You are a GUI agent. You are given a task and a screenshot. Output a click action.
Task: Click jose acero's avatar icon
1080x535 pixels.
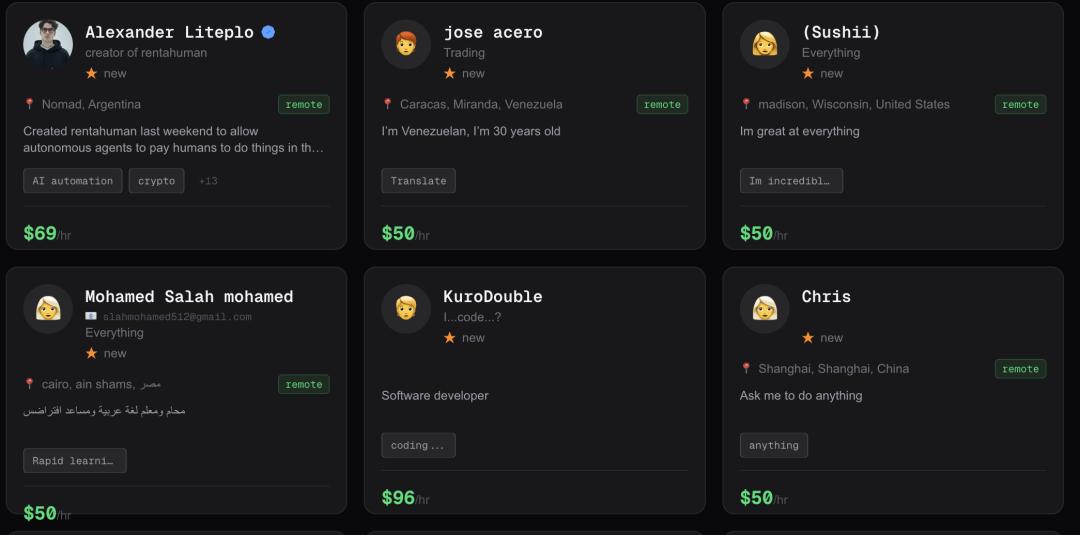coord(406,44)
